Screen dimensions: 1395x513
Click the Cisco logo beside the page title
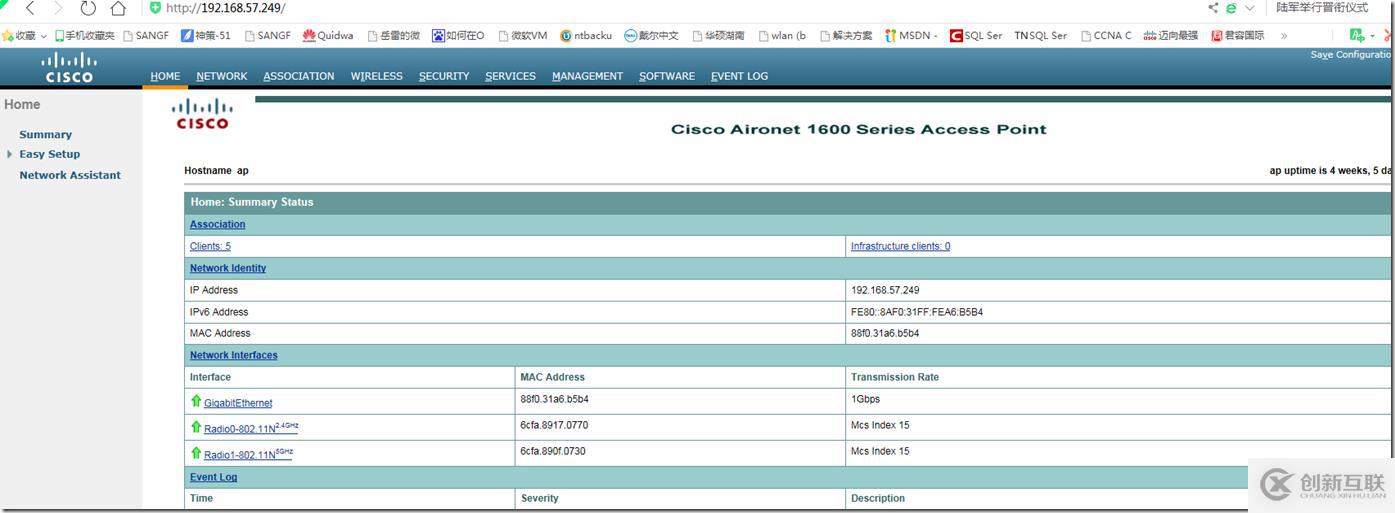[x=202, y=114]
